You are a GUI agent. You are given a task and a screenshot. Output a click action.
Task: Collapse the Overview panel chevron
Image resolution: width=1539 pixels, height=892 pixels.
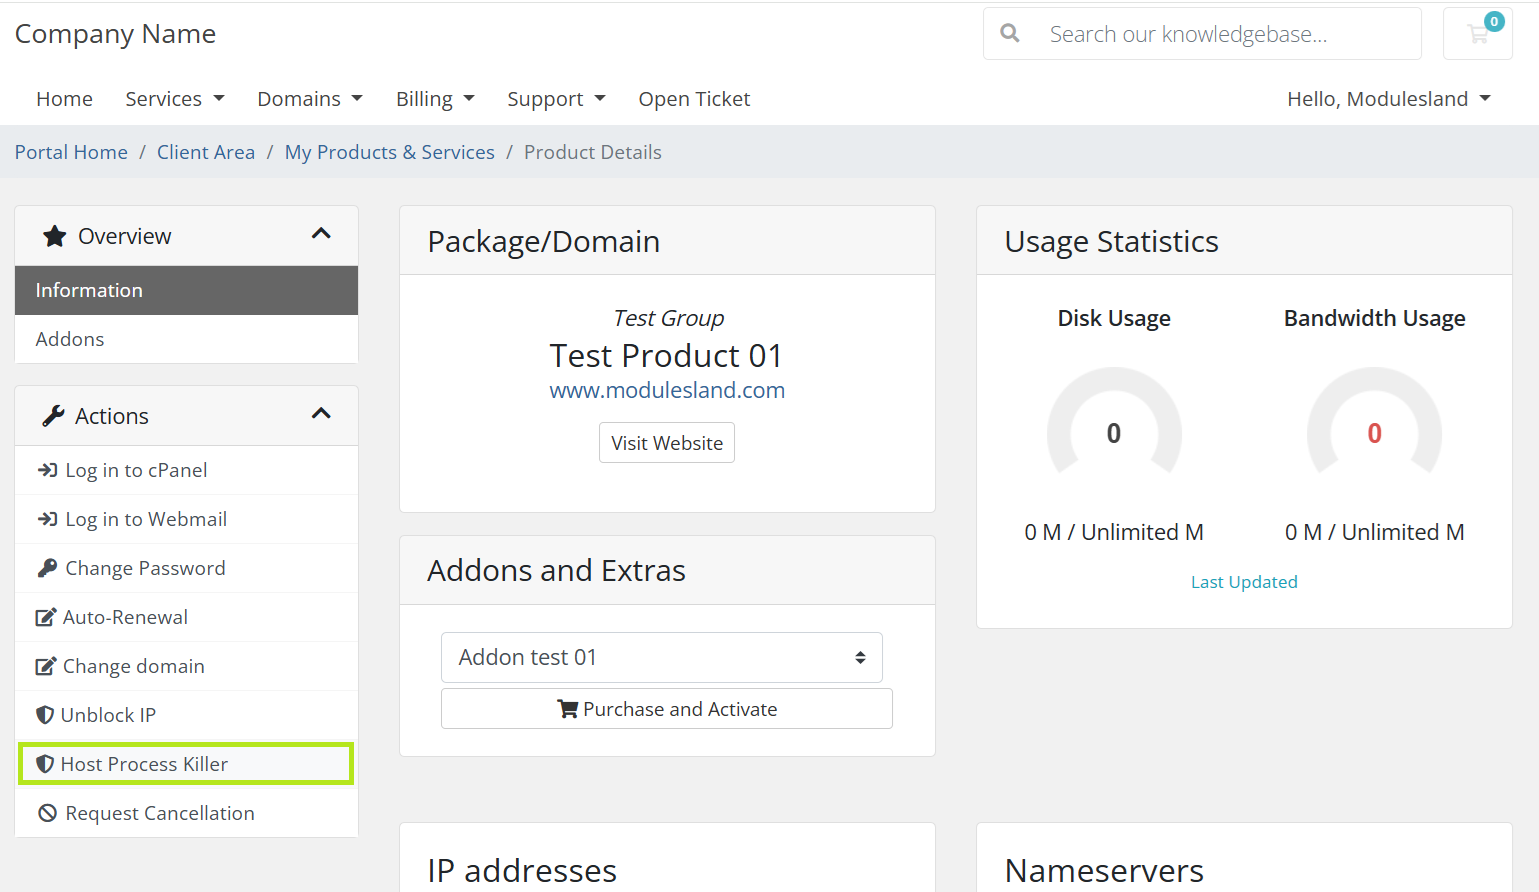321,234
